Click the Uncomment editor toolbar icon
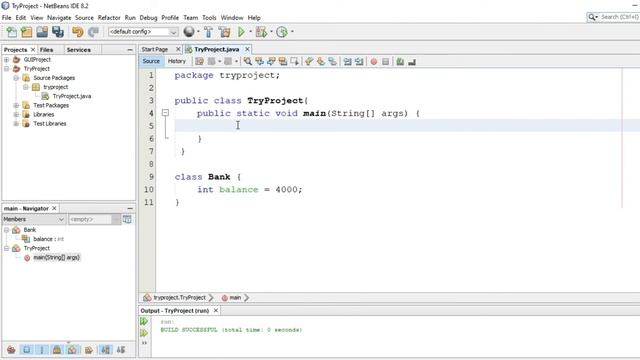This screenshot has height=360, width=640. (412, 62)
